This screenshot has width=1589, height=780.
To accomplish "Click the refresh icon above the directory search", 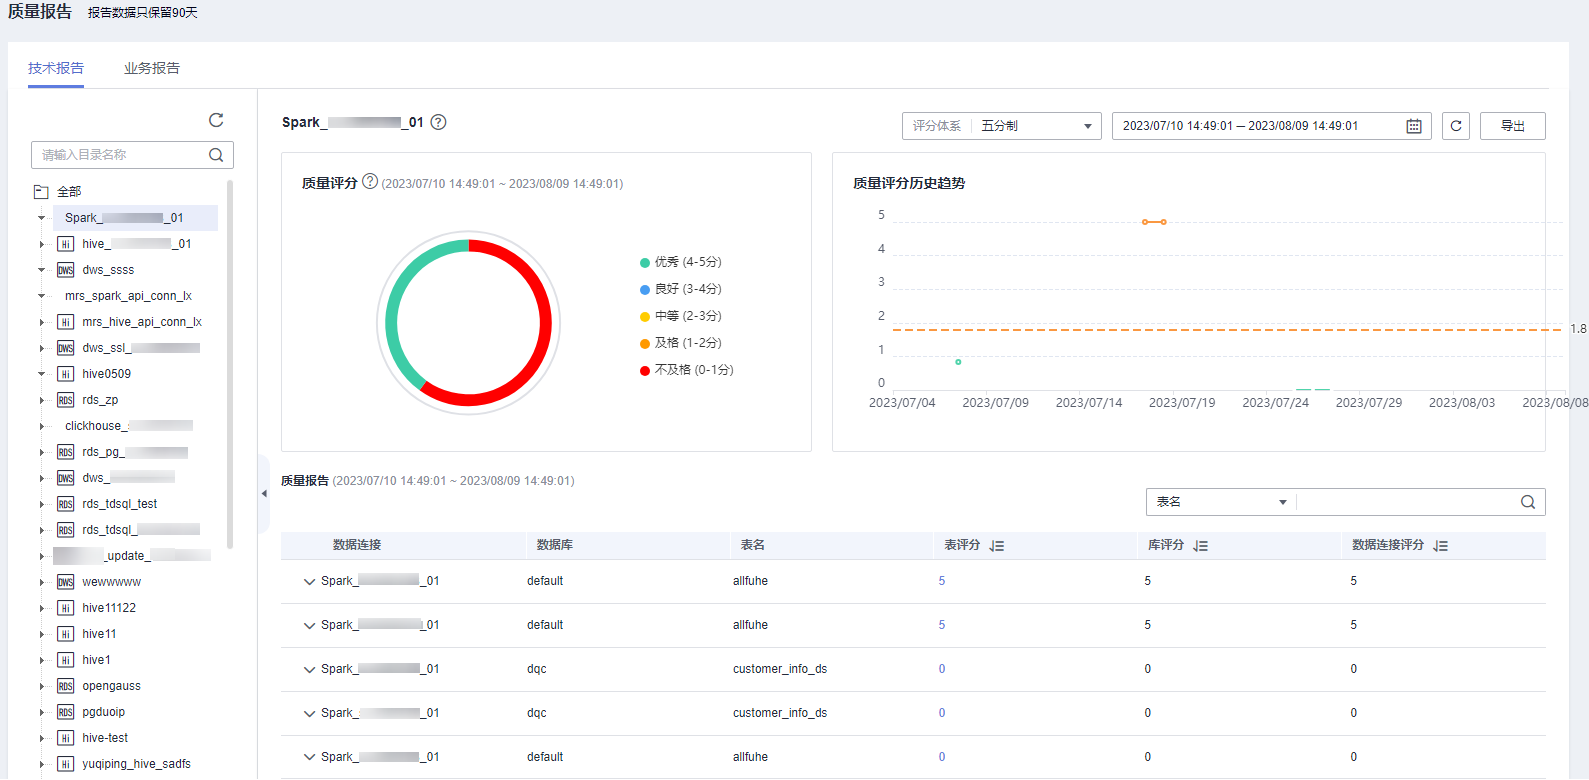I will click(216, 120).
